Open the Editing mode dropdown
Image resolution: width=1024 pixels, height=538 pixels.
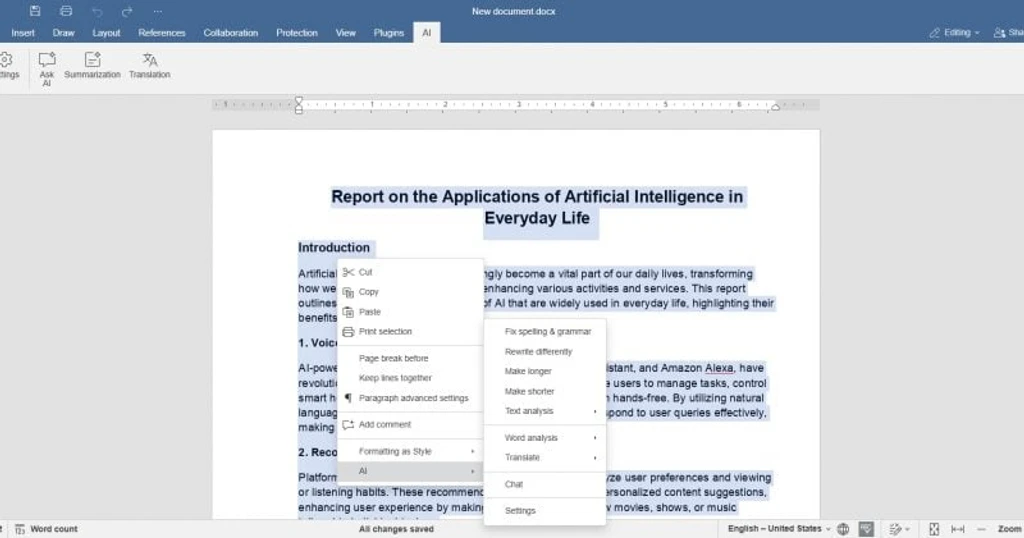pos(954,33)
